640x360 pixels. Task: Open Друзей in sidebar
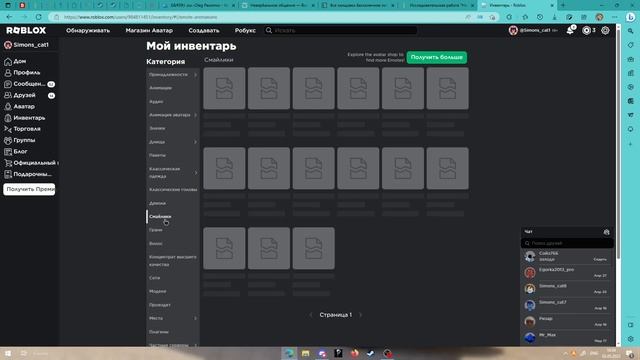pos(24,95)
